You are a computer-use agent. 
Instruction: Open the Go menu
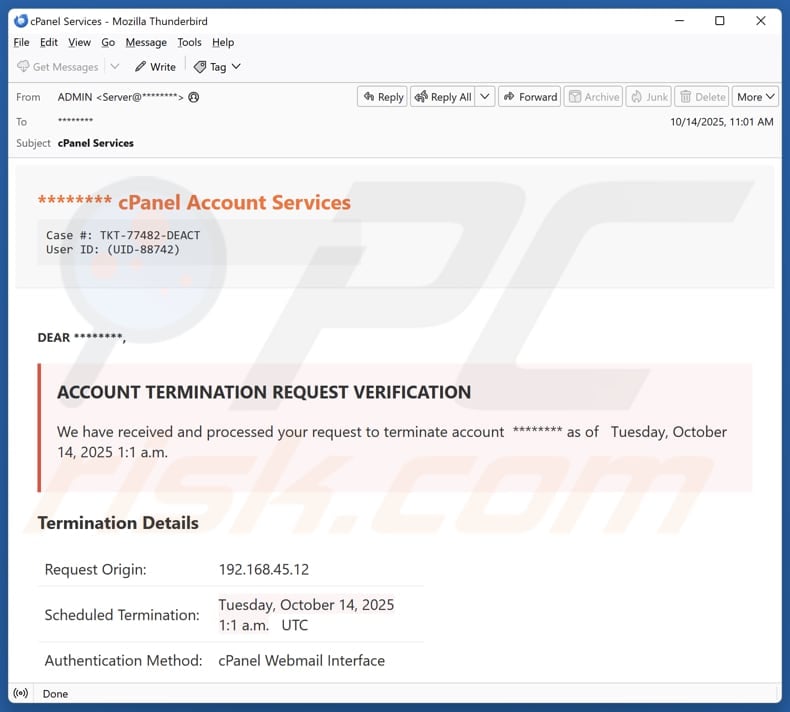[108, 42]
